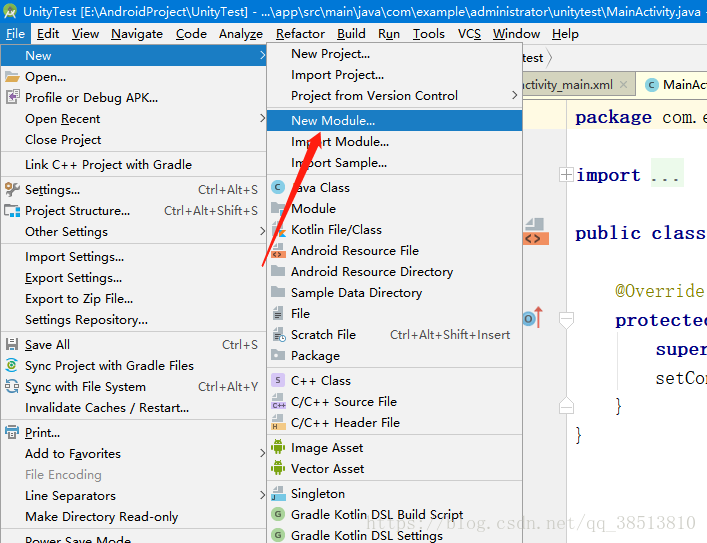This screenshot has height=543, width=707.
Task: Click the Image Asset android icon
Action: pos(278,447)
